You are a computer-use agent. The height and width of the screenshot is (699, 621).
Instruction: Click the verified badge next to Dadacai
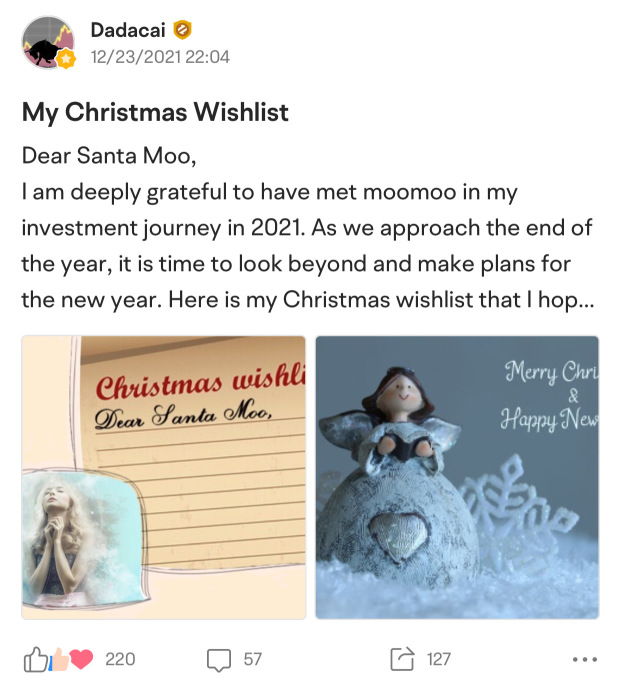[182, 30]
